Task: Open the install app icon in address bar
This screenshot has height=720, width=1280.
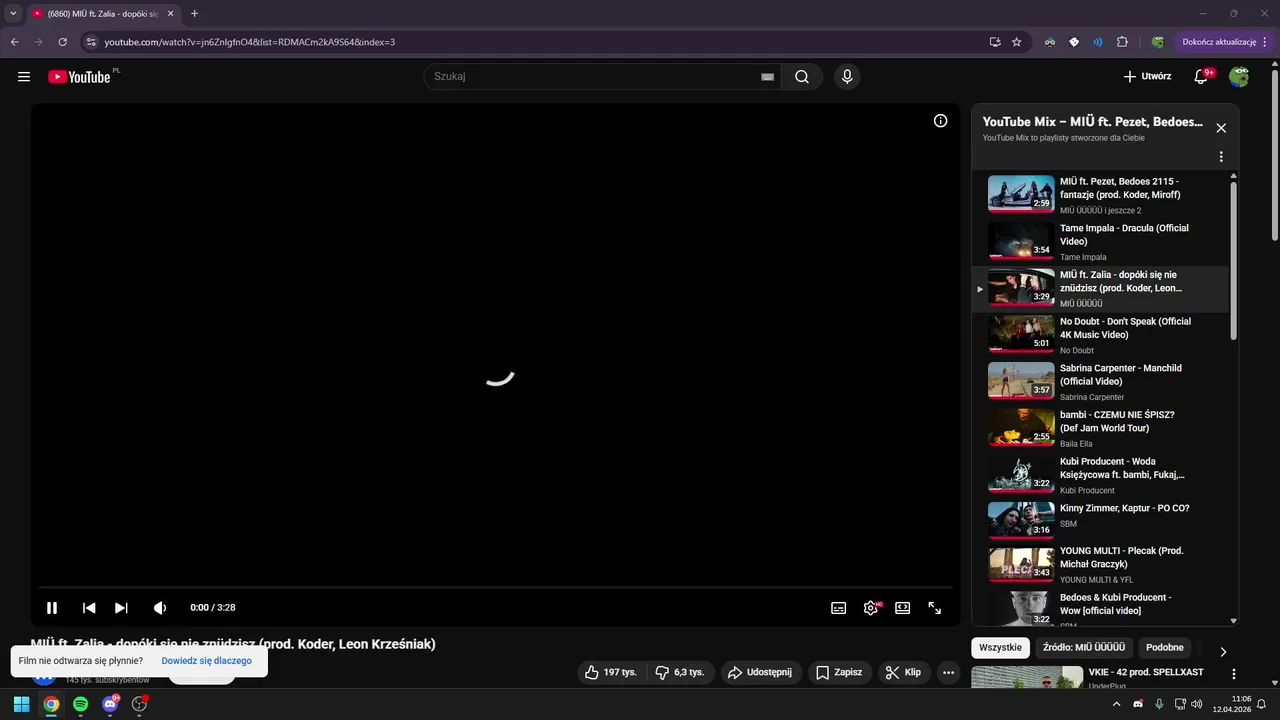Action: tap(994, 42)
